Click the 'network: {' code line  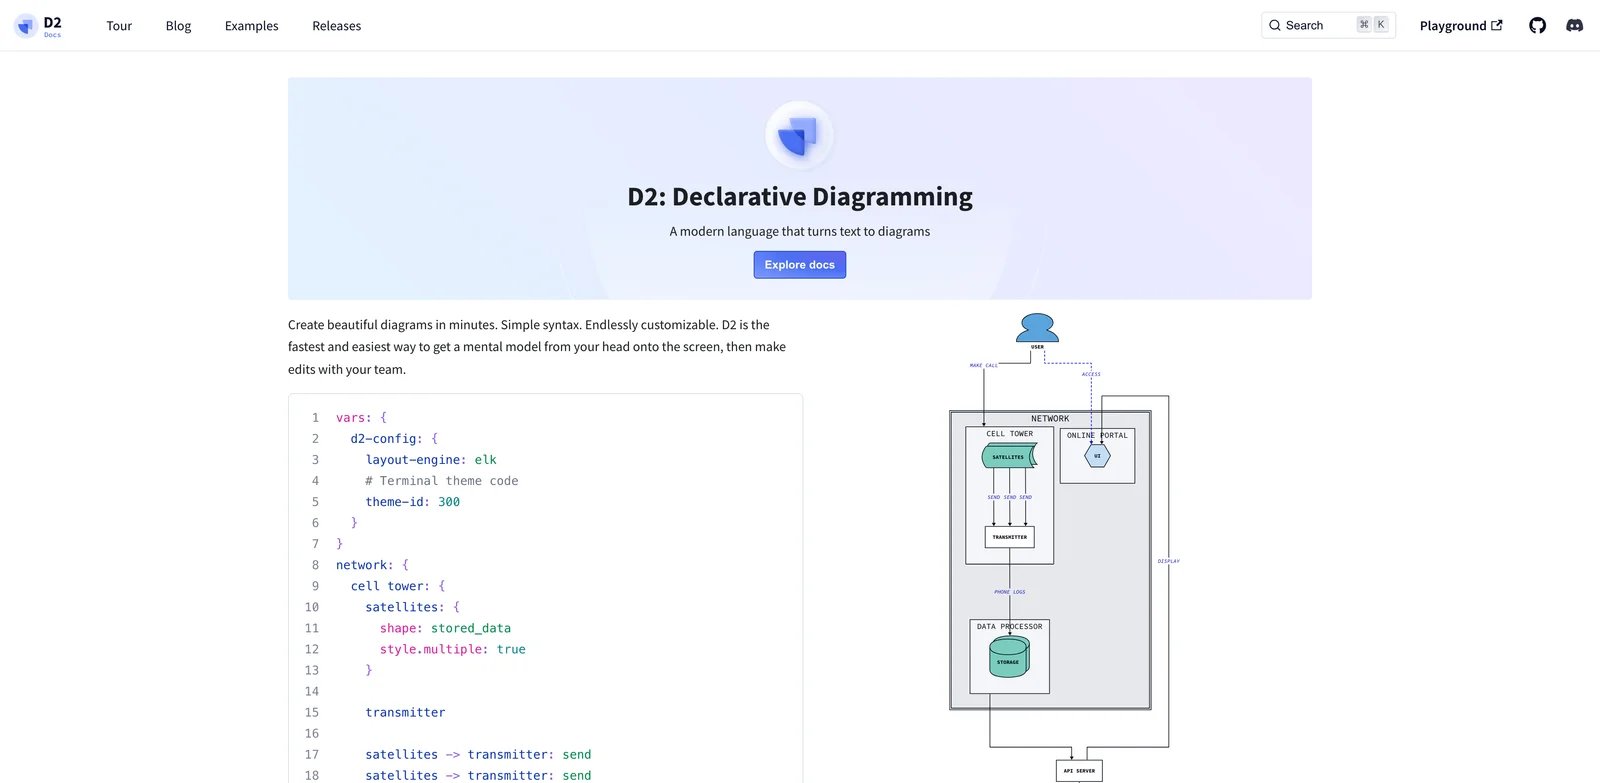372,565
